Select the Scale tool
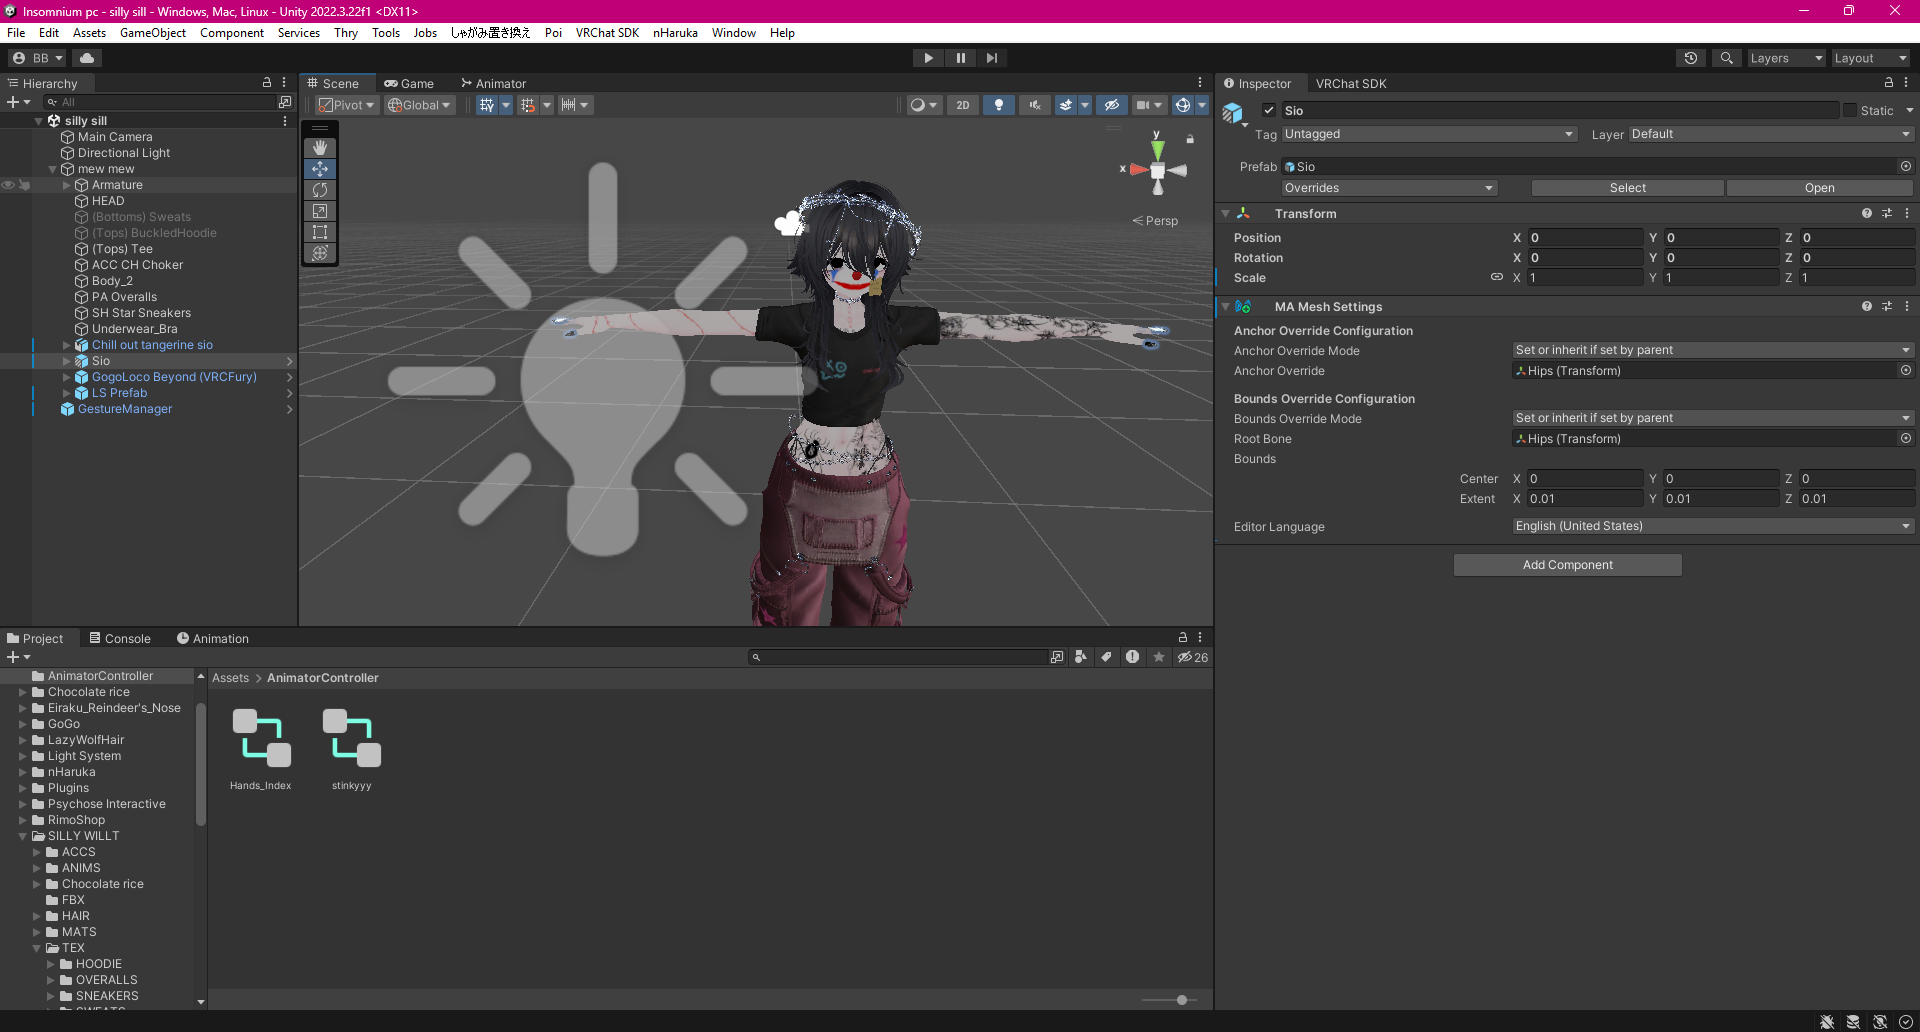1920x1032 pixels. (320, 211)
